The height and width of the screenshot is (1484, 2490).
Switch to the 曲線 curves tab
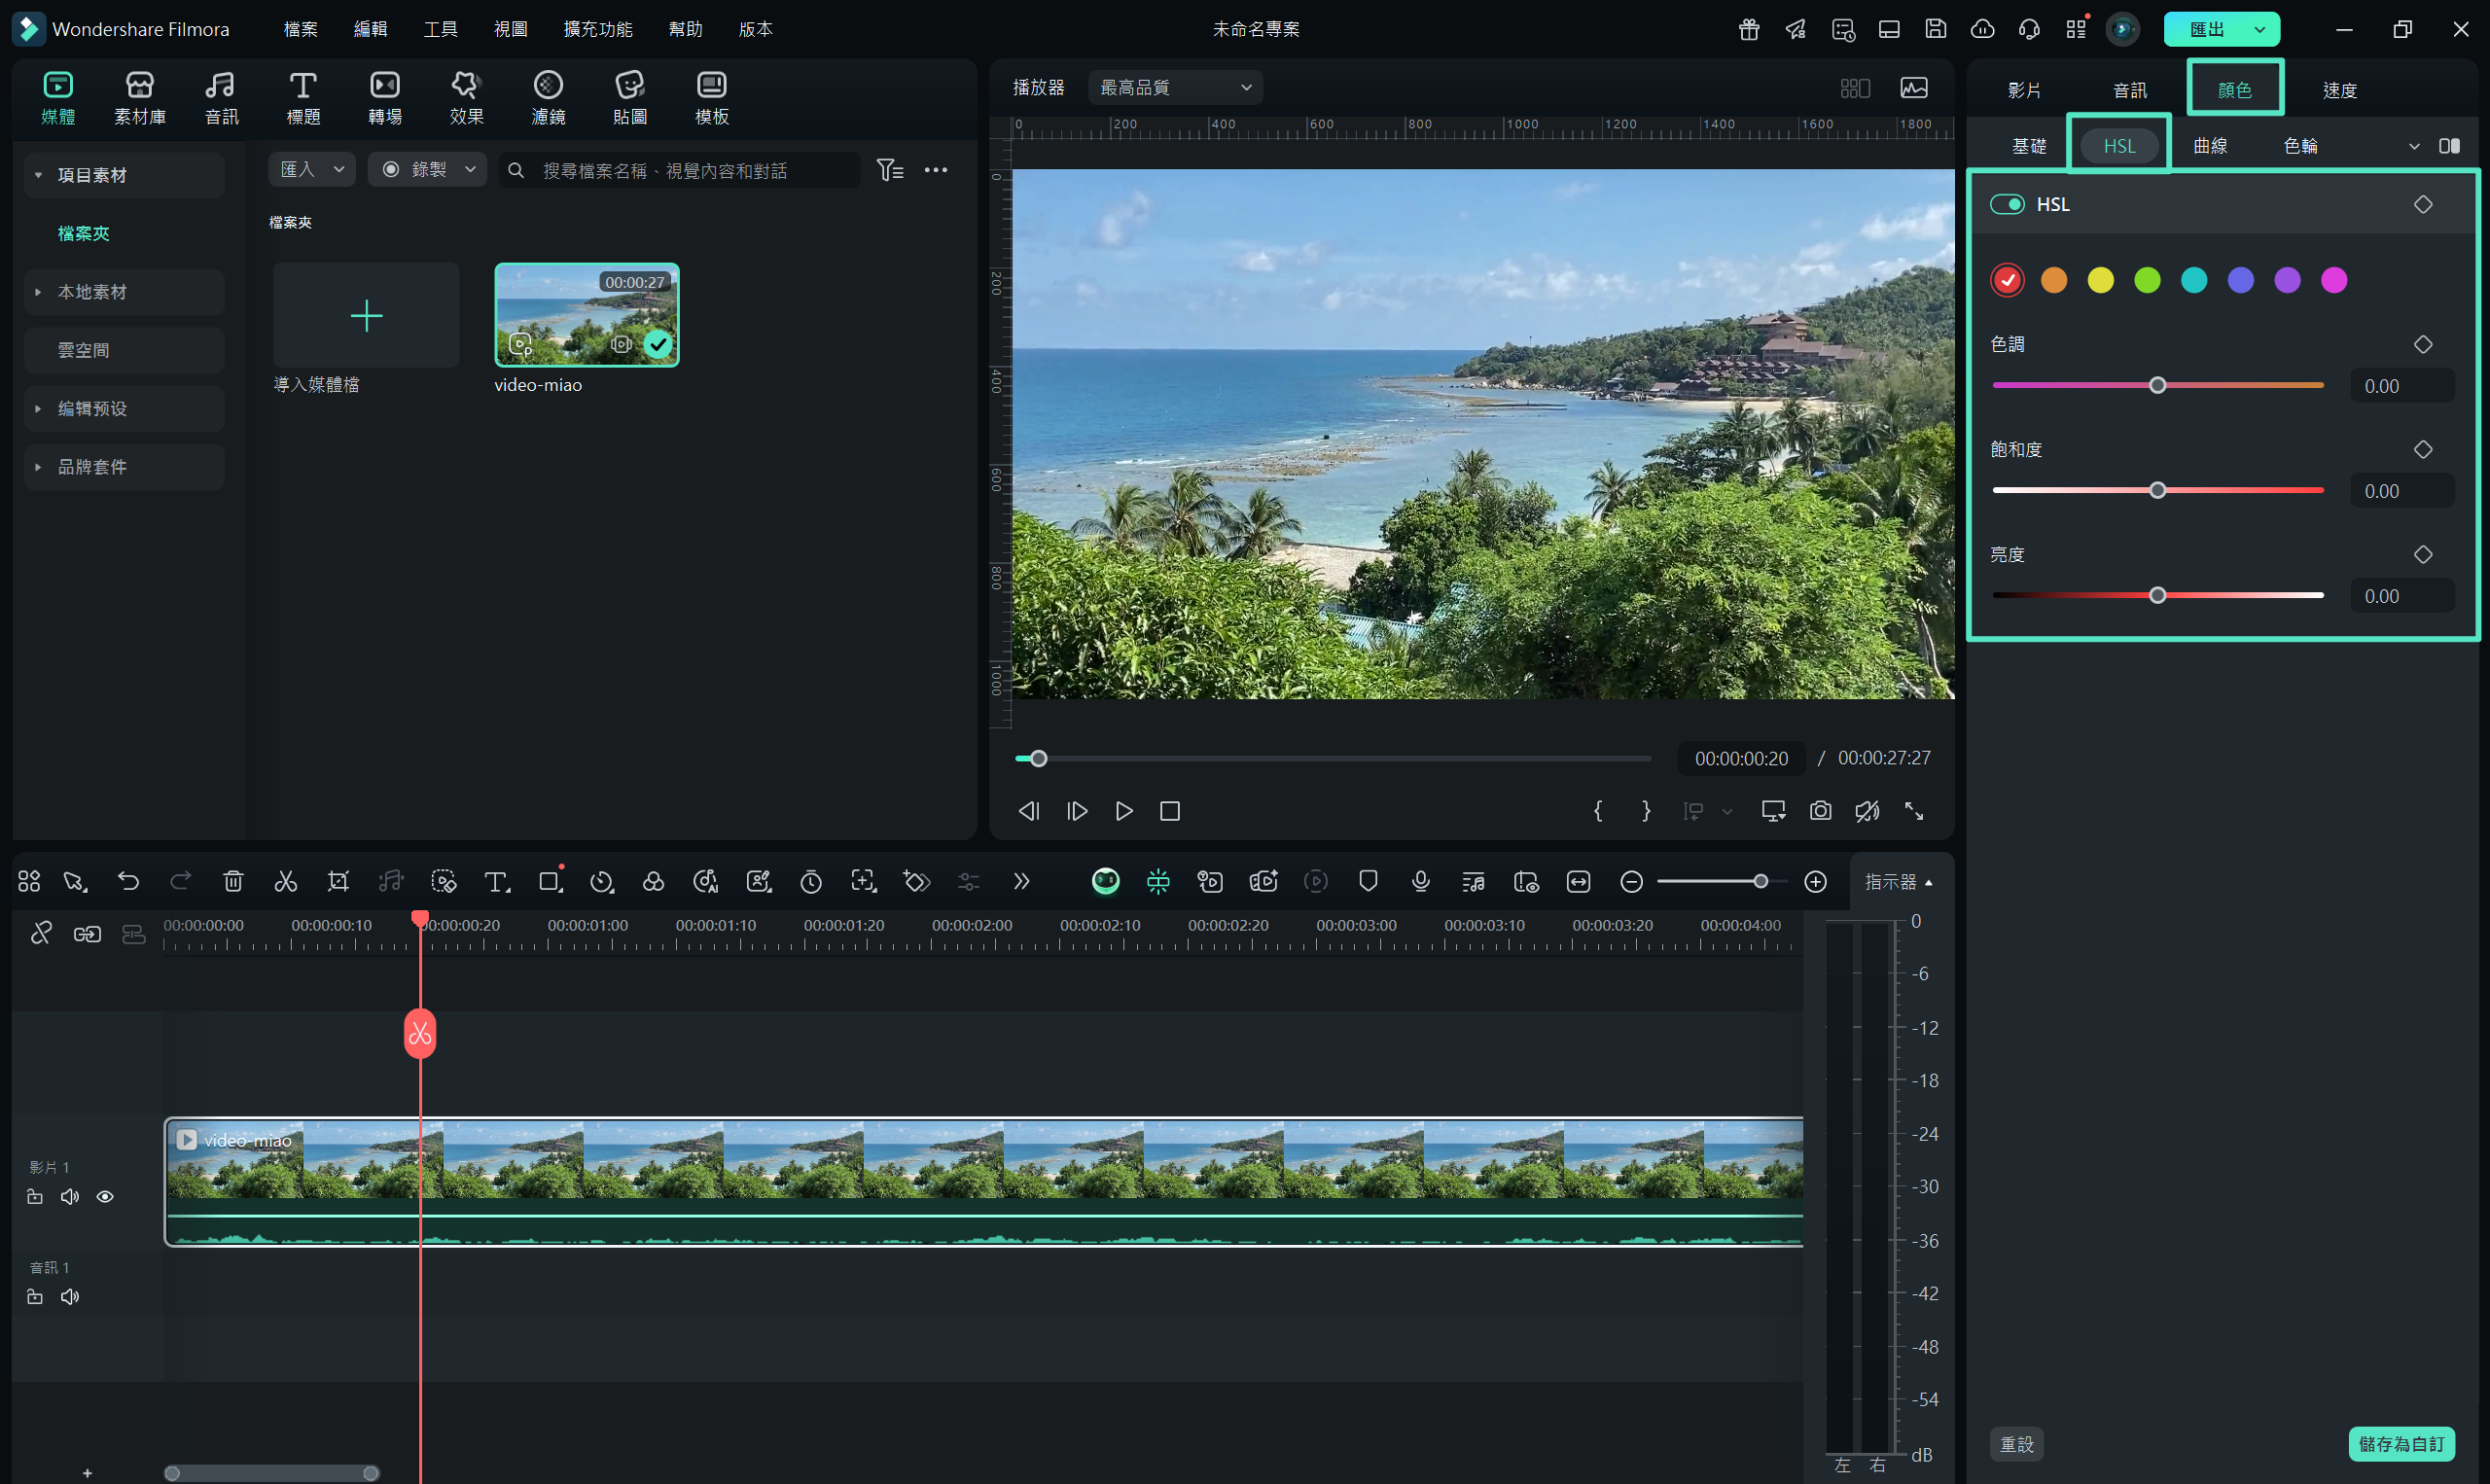(x=2210, y=146)
